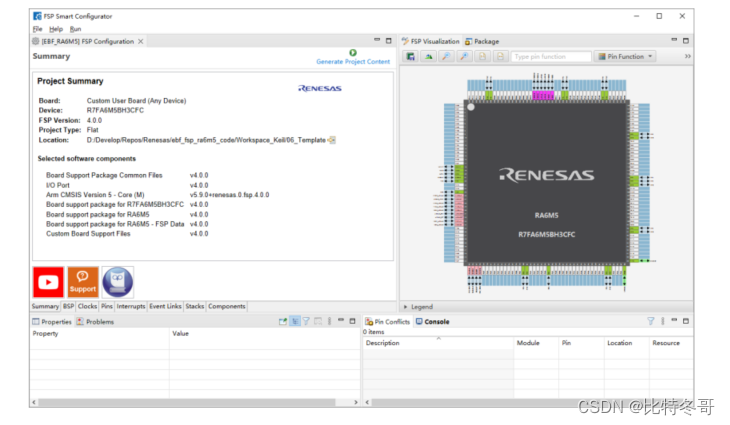The image size is (730, 425).
Task: Click Generate Project Content link
Action: pyautogui.click(x=353, y=61)
